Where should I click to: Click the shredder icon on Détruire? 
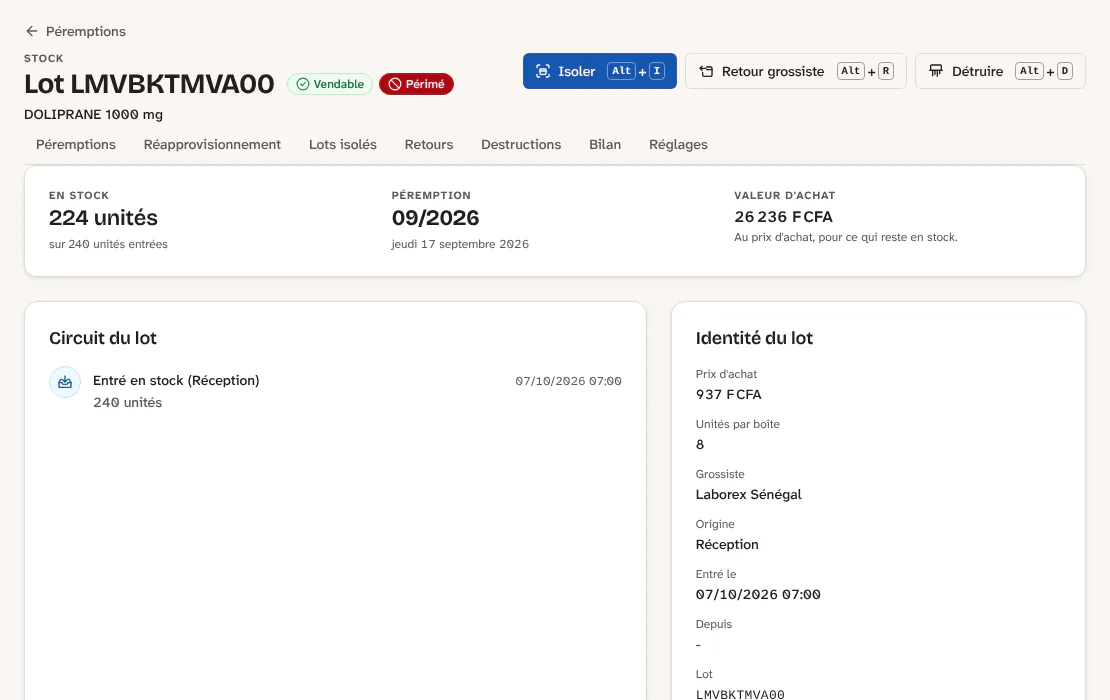point(936,71)
